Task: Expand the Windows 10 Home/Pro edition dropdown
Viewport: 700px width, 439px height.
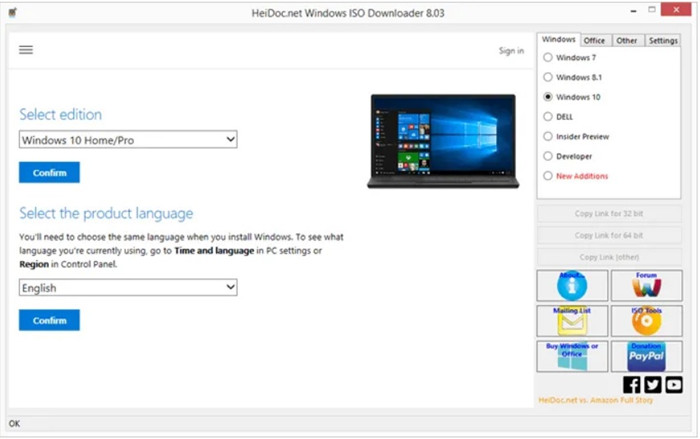Action: (128, 140)
